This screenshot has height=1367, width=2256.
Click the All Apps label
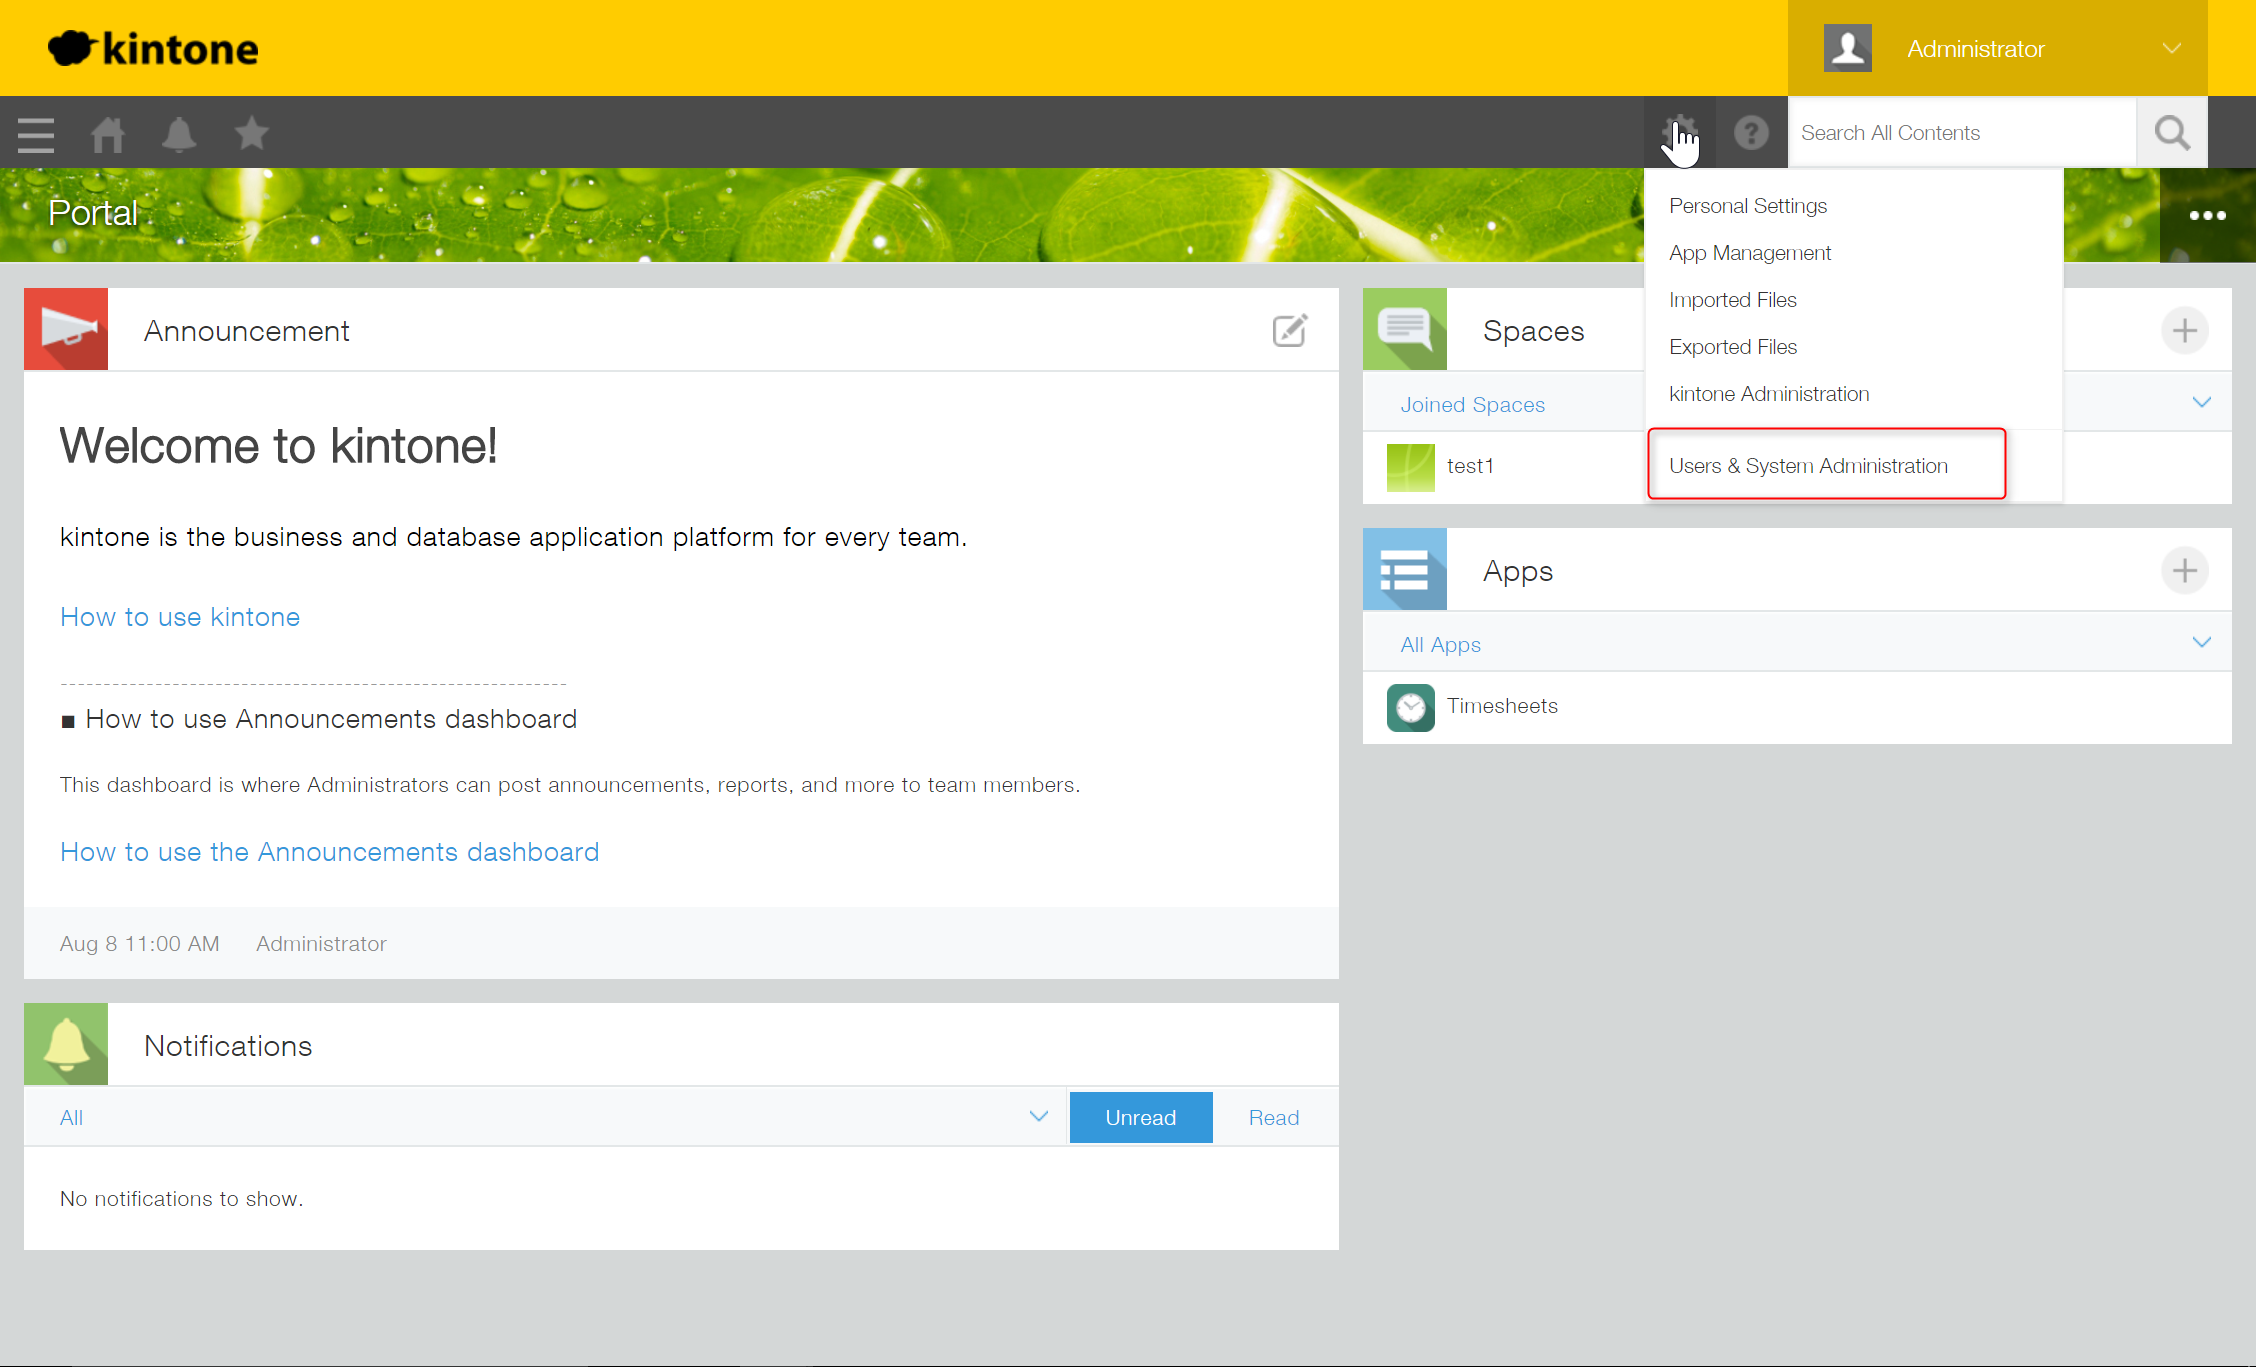(1440, 645)
